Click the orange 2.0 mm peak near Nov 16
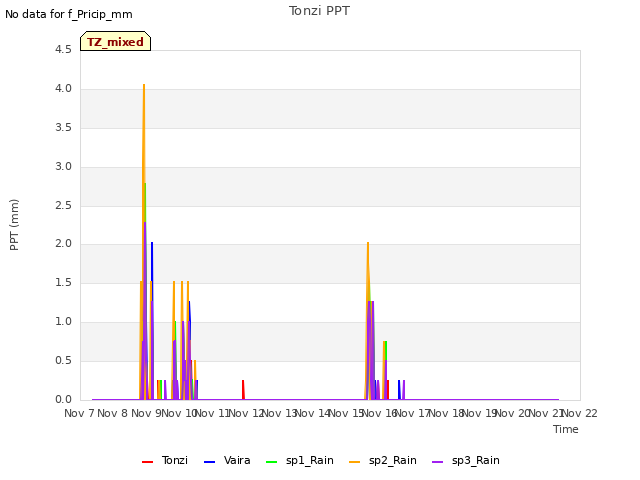The height and width of the screenshot is (480, 640). pyautogui.click(x=368, y=244)
